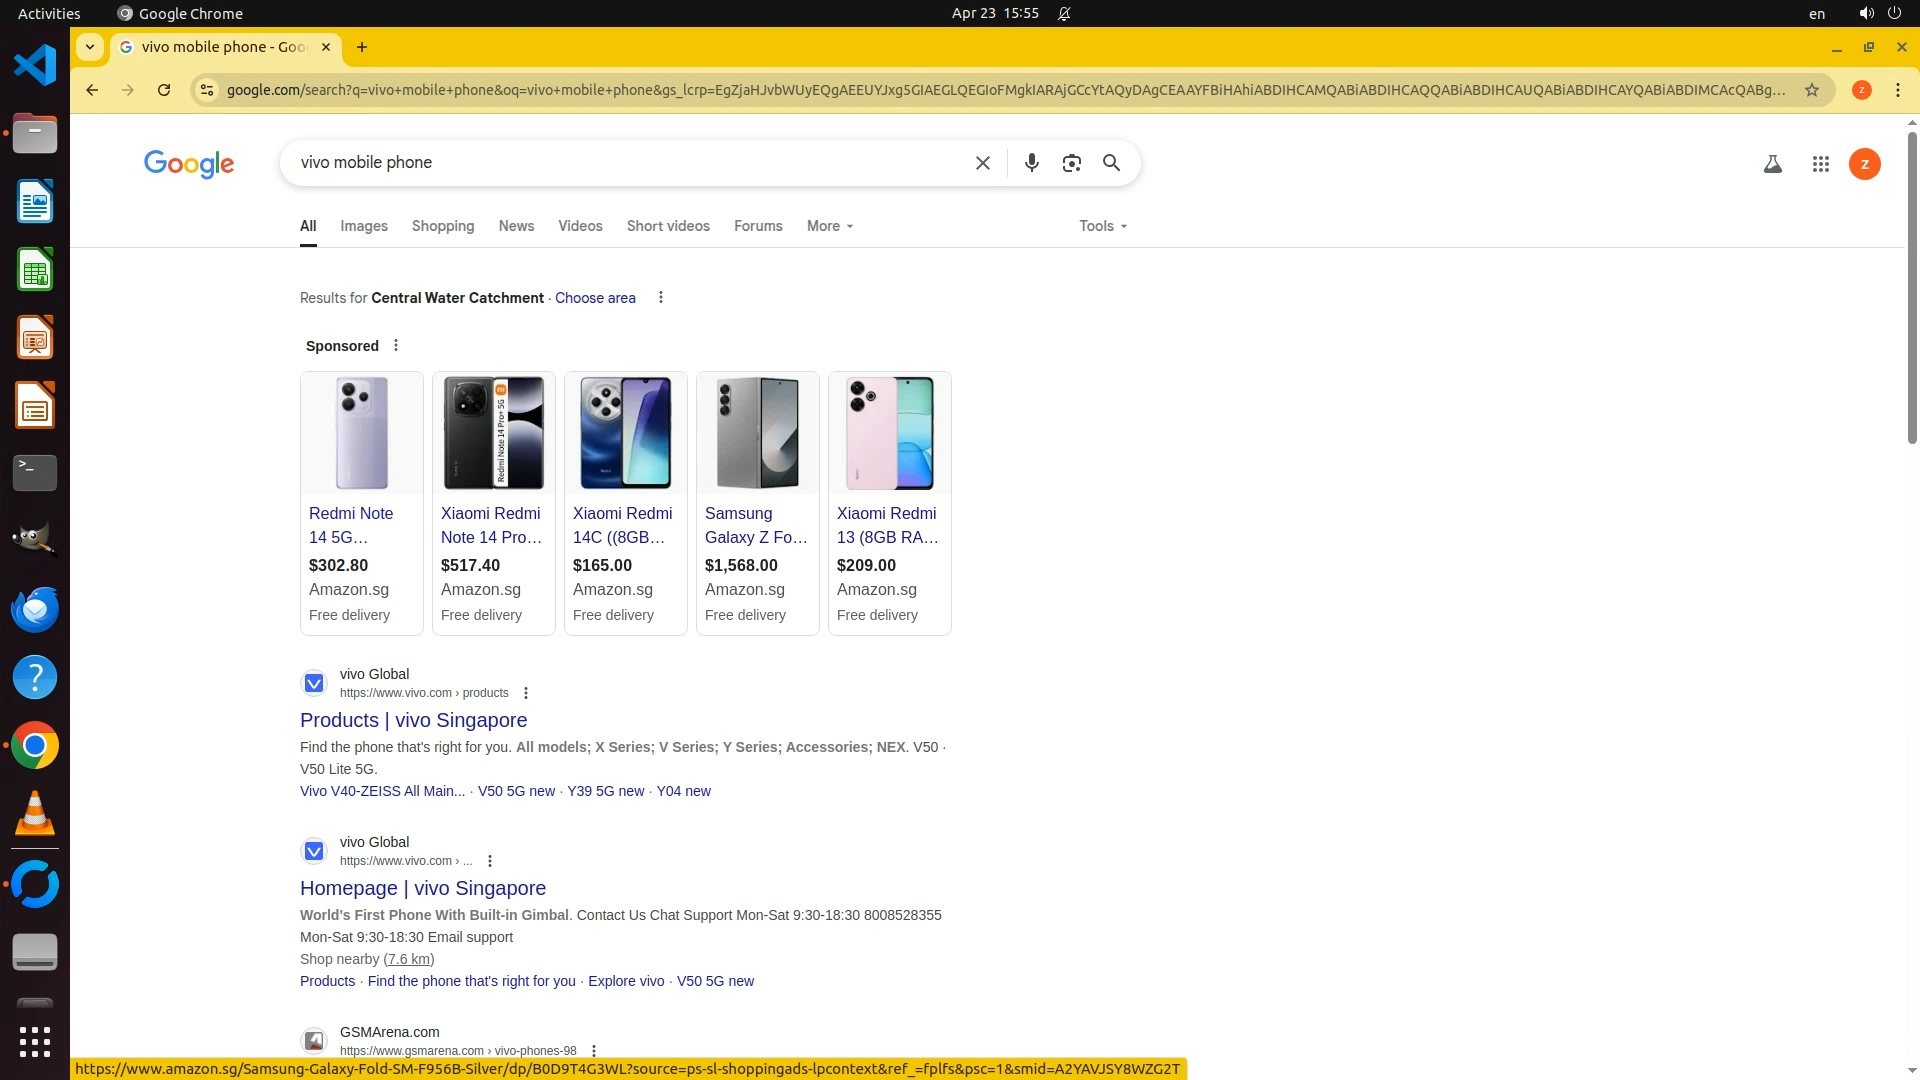1920x1080 pixels.
Task: Switch to the Shopping tab
Action: click(442, 226)
